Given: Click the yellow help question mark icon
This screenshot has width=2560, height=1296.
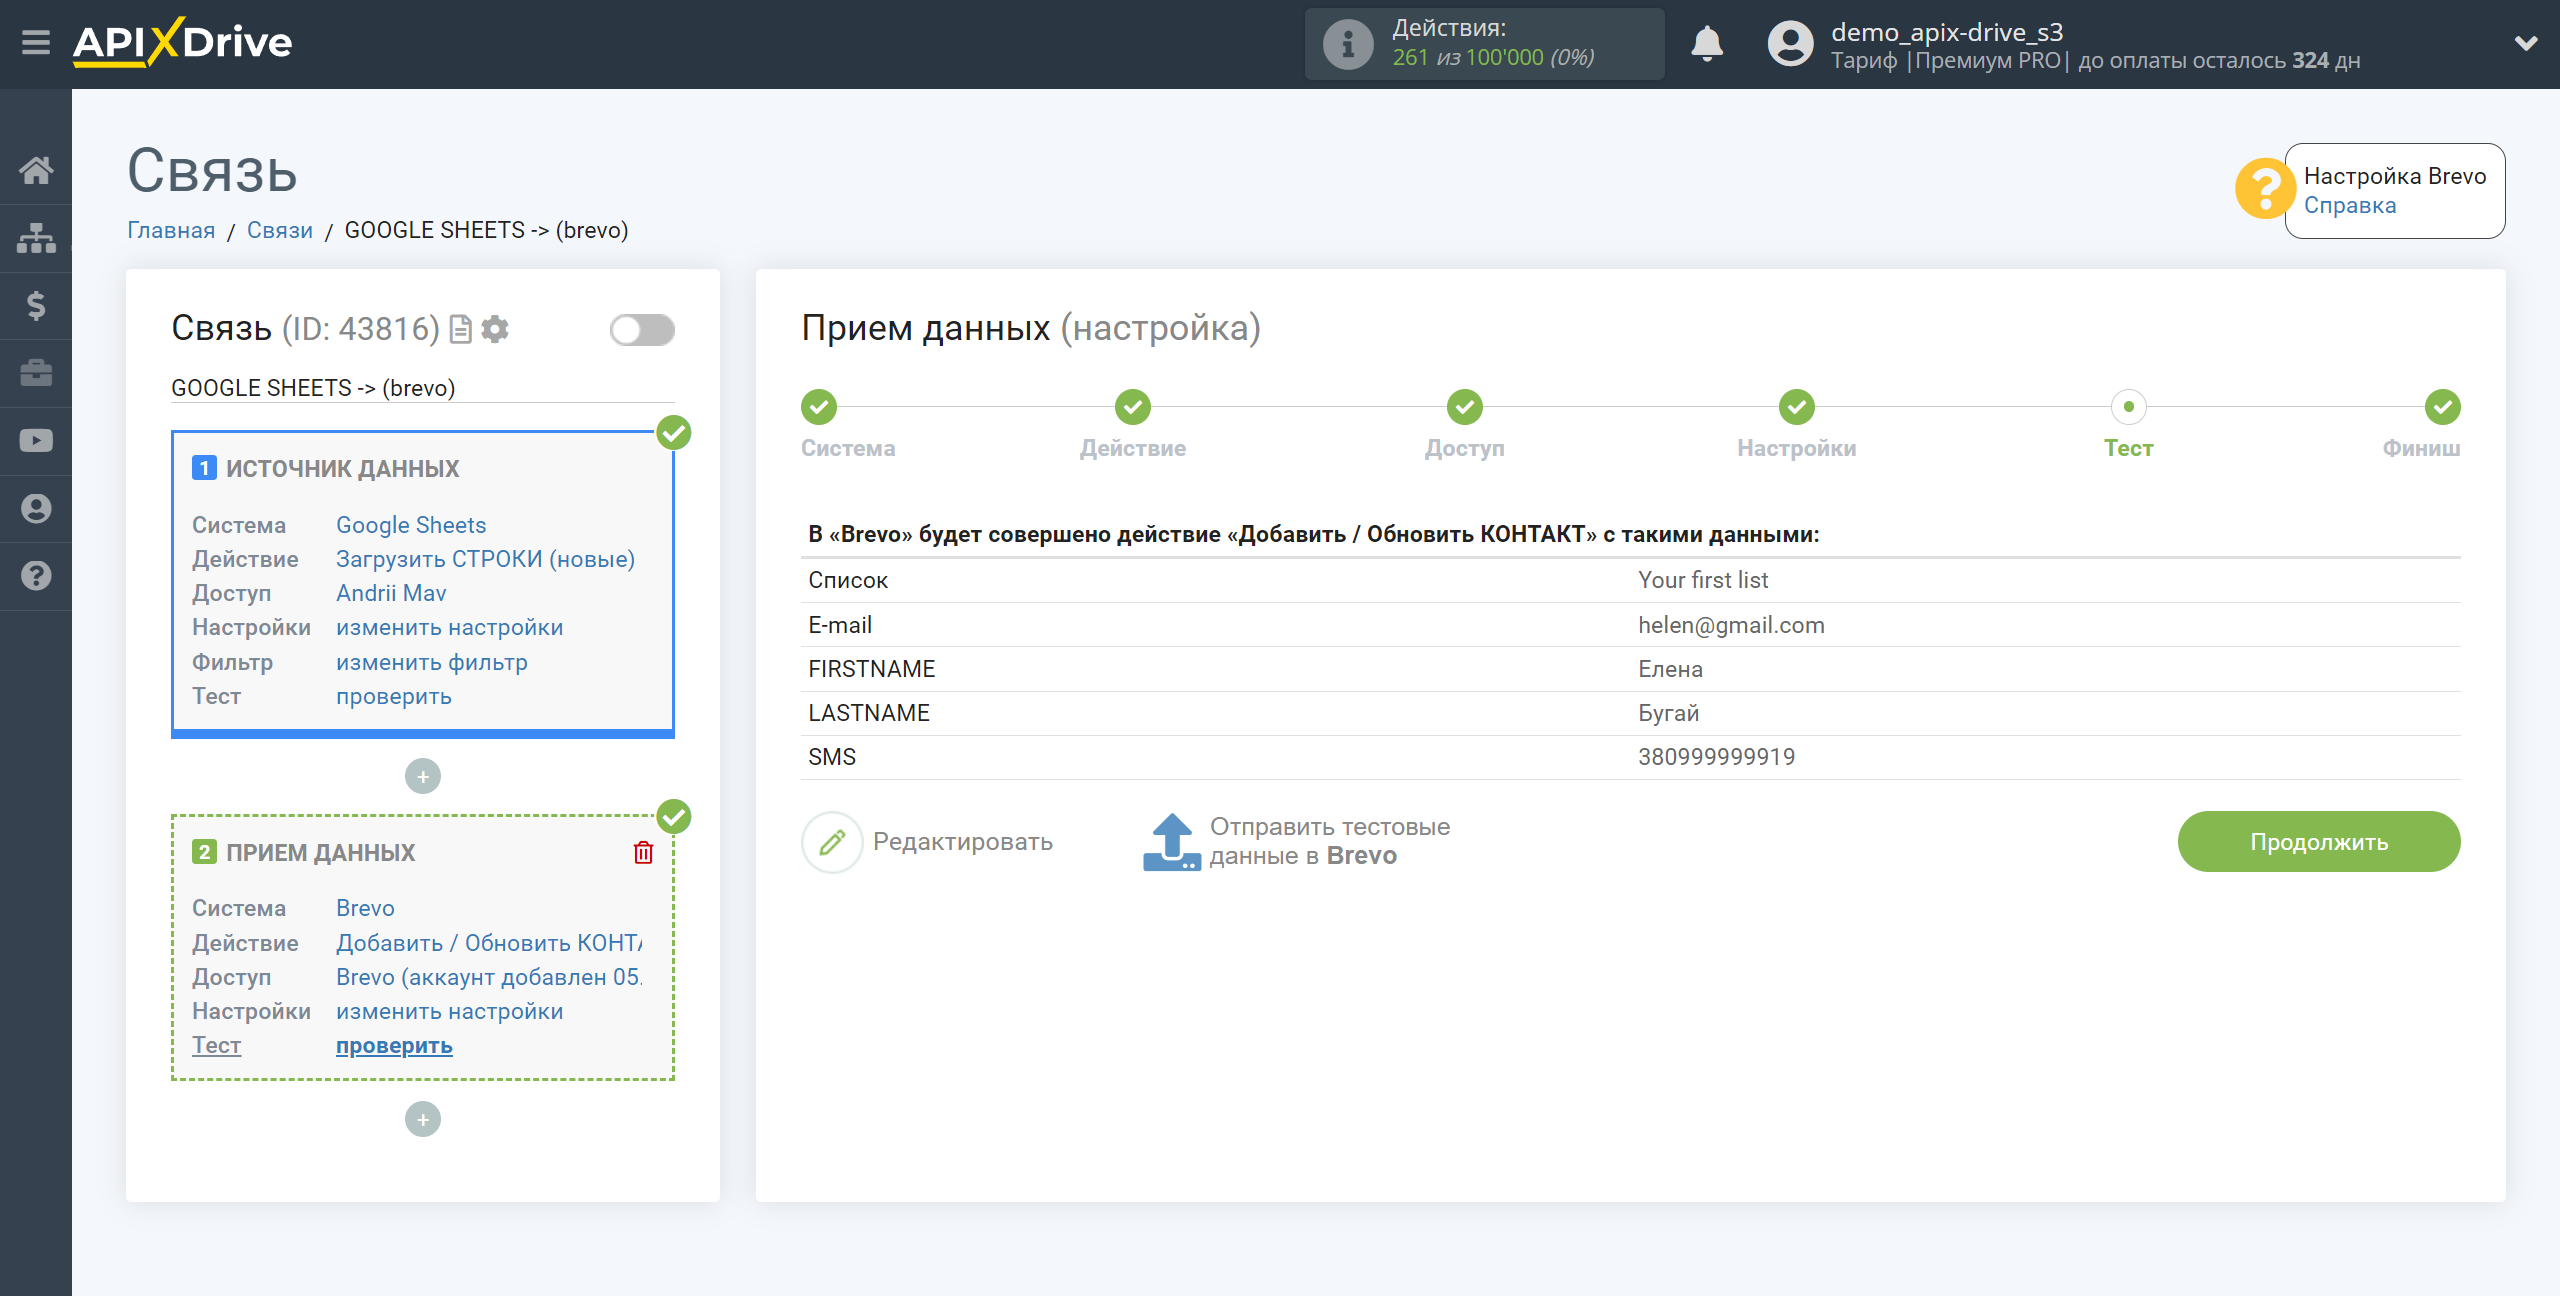Looking at the screenshot, I should [2264, 189].
